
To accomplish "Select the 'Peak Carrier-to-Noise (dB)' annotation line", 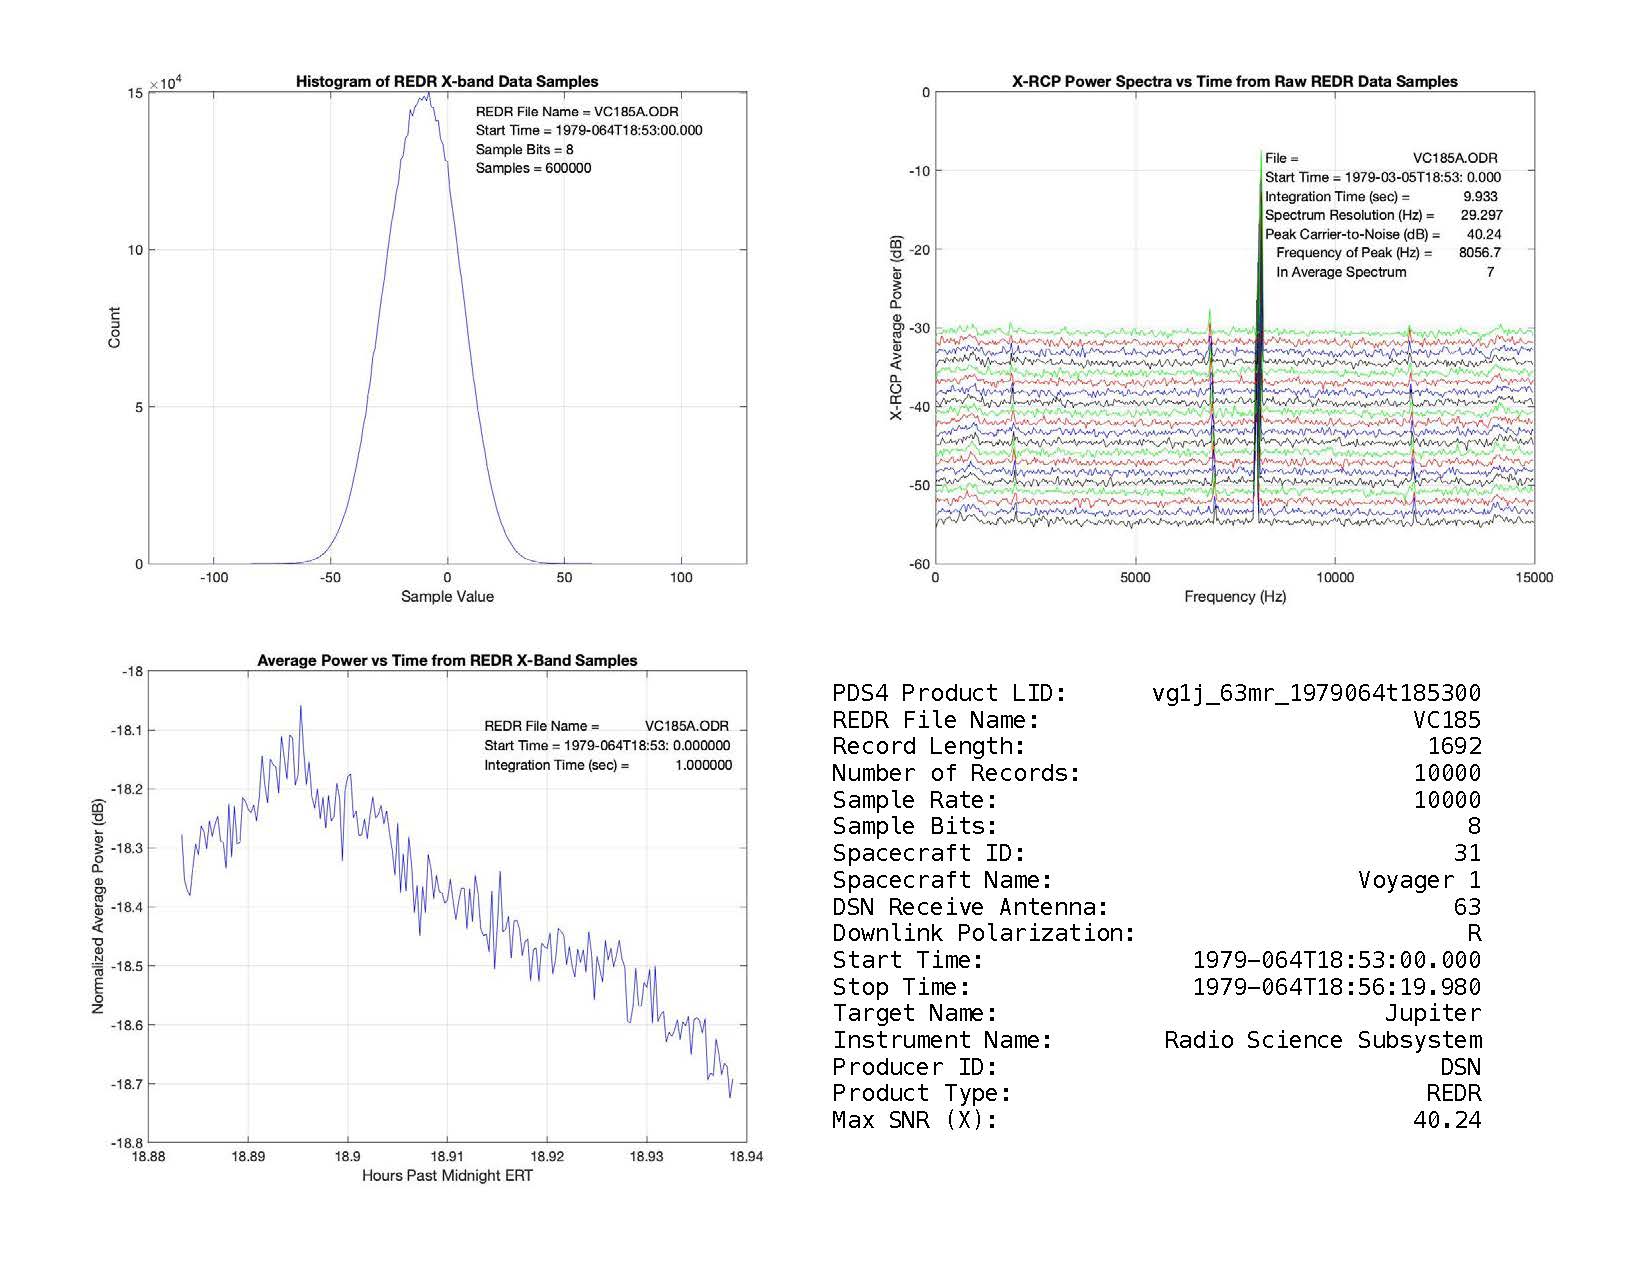I will tap(1382, 234).
